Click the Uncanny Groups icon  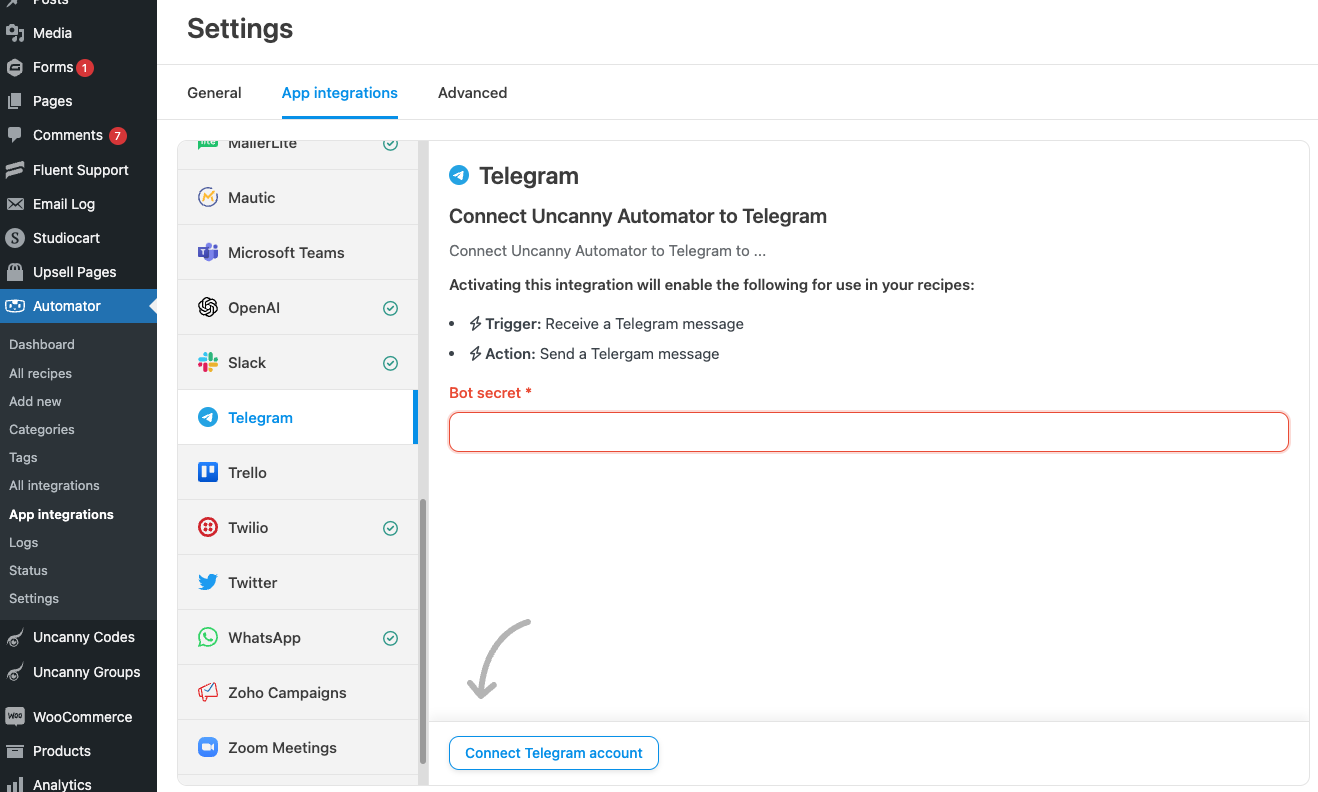(15, 672)
